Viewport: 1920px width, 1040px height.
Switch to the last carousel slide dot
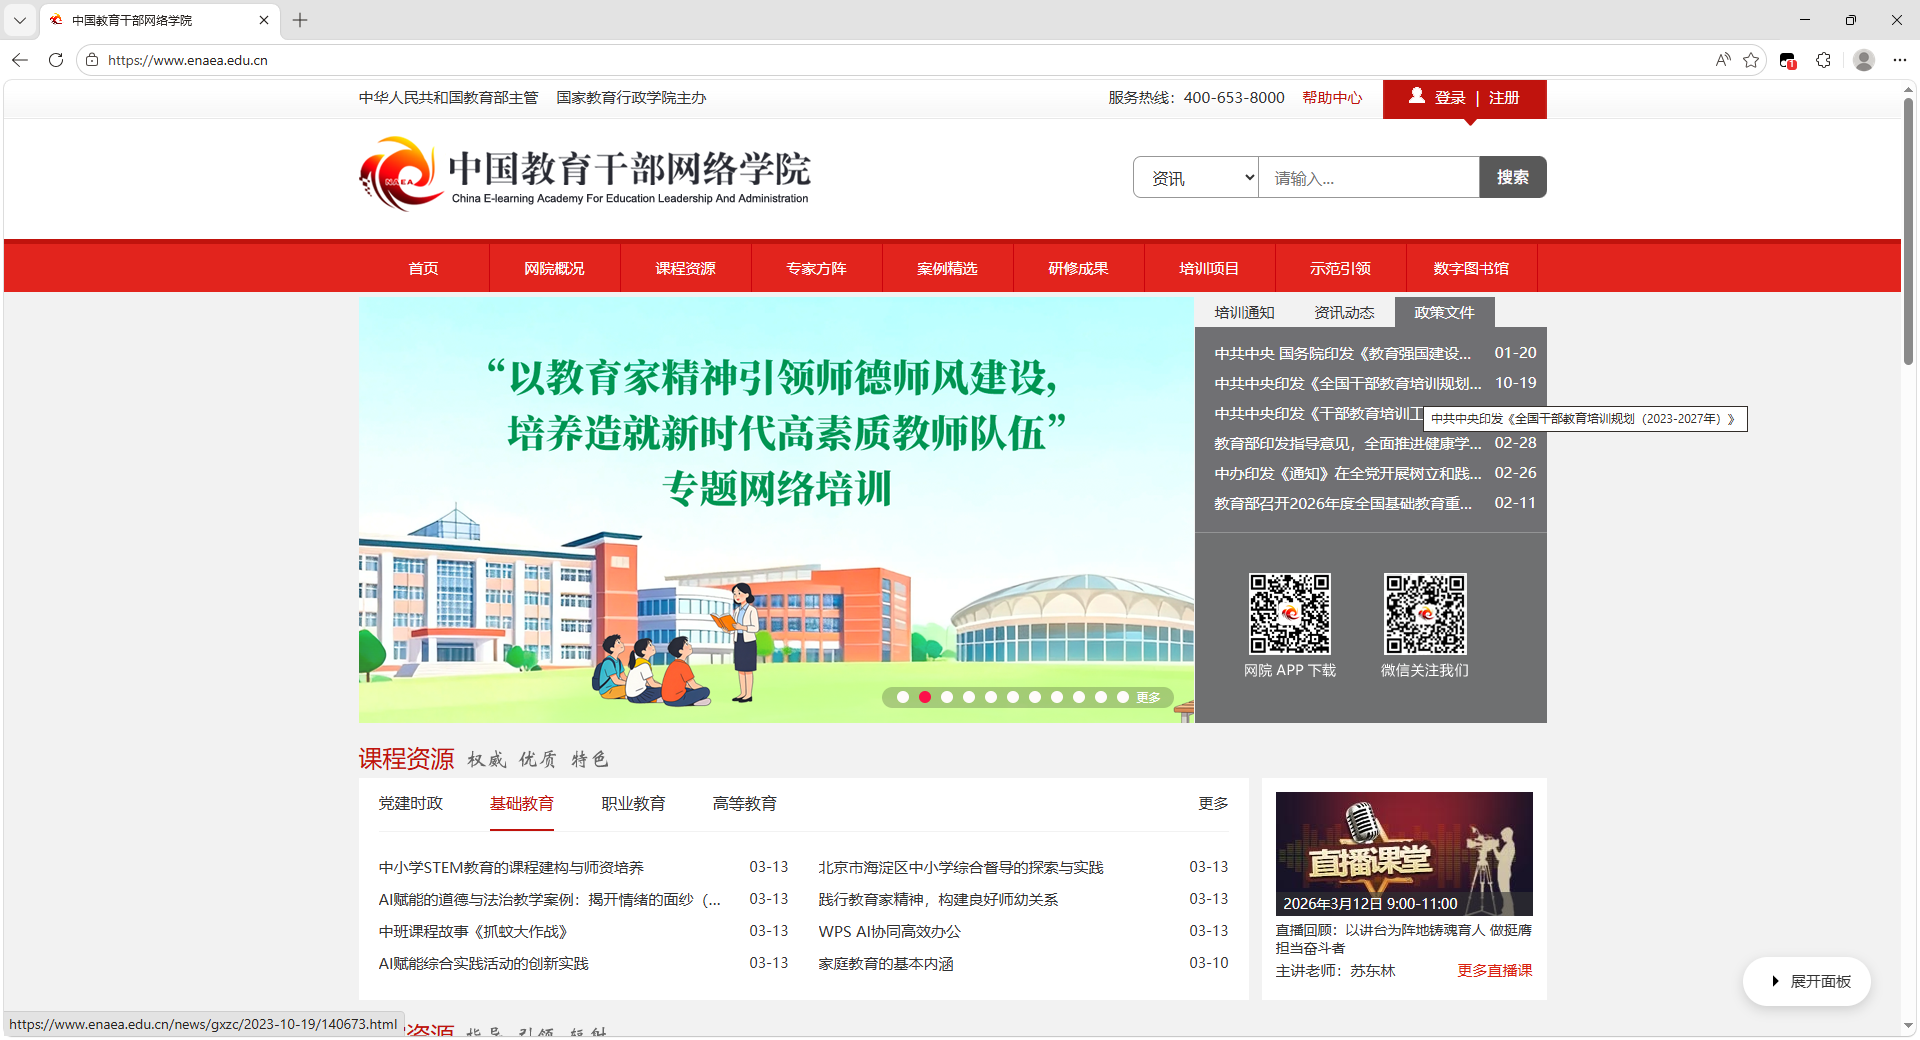point(1123,697)
